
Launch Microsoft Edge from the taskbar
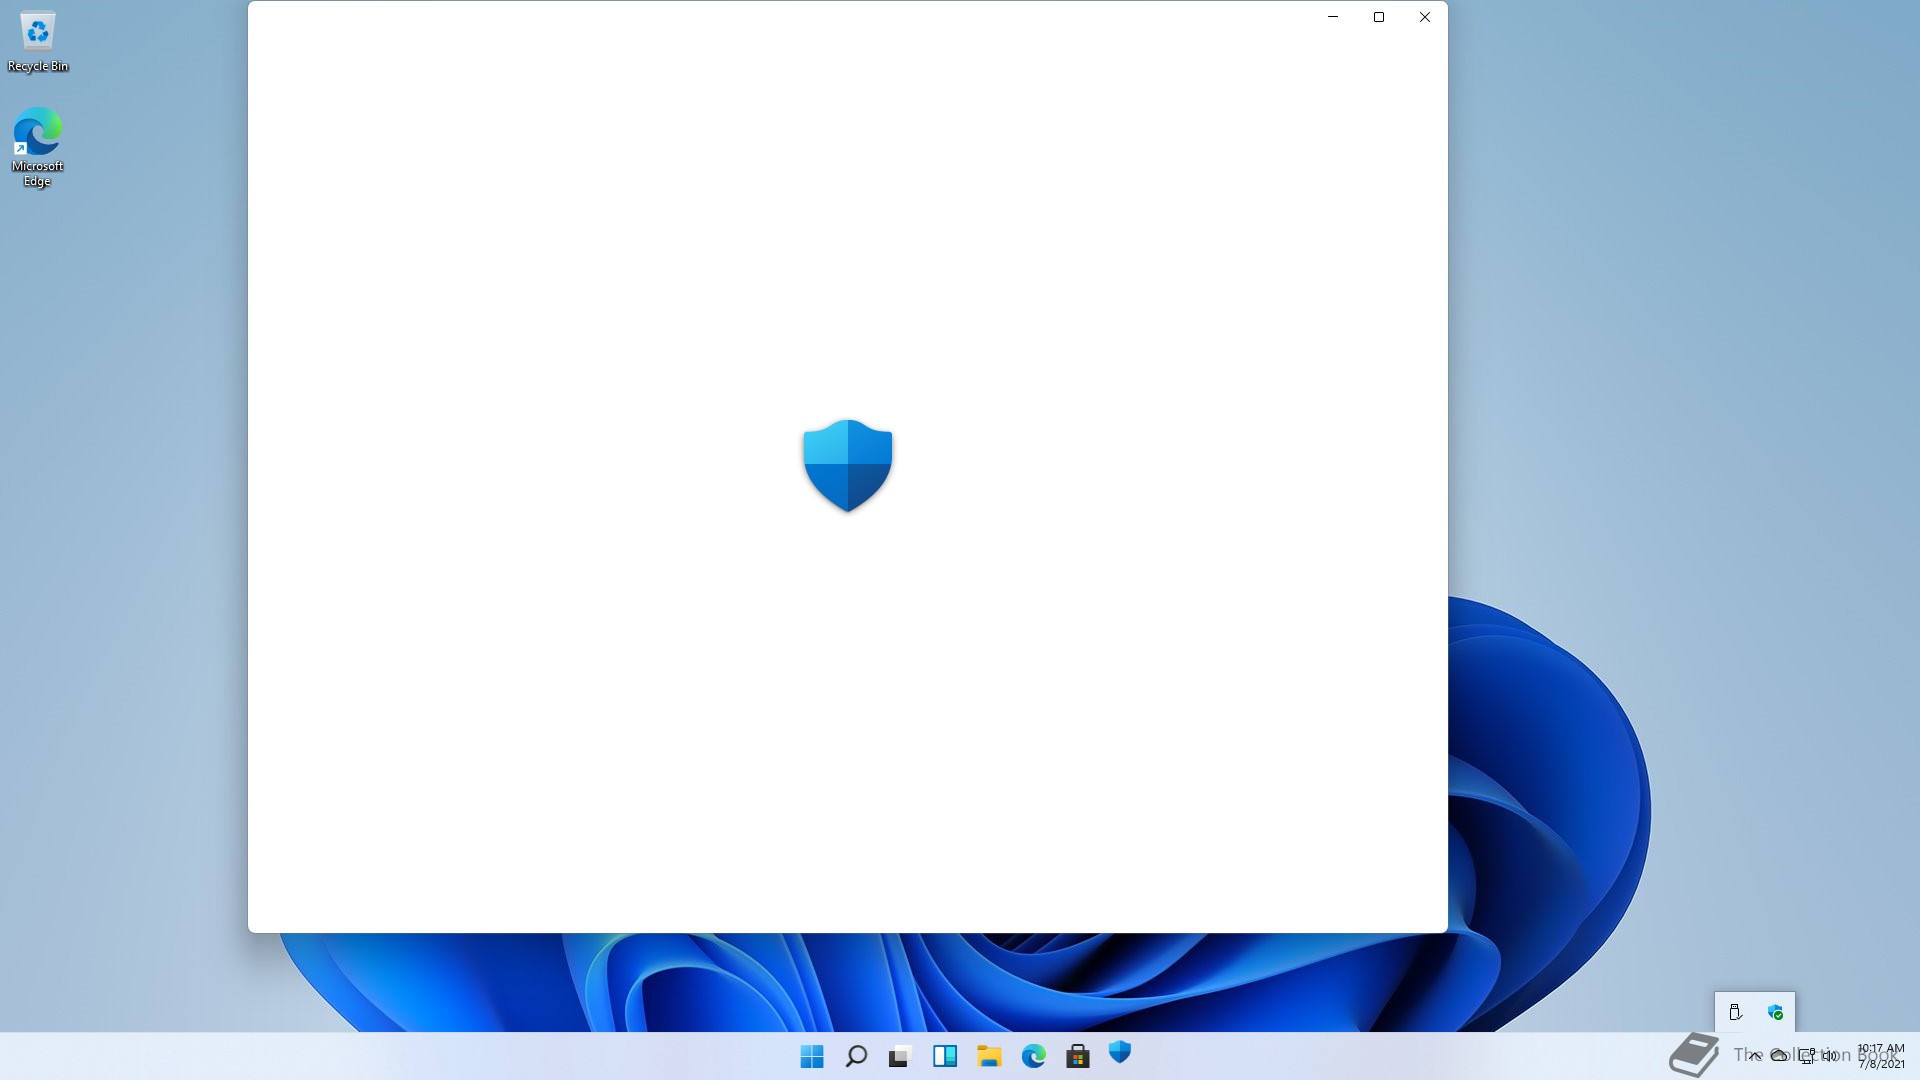coord(1033,1056)
